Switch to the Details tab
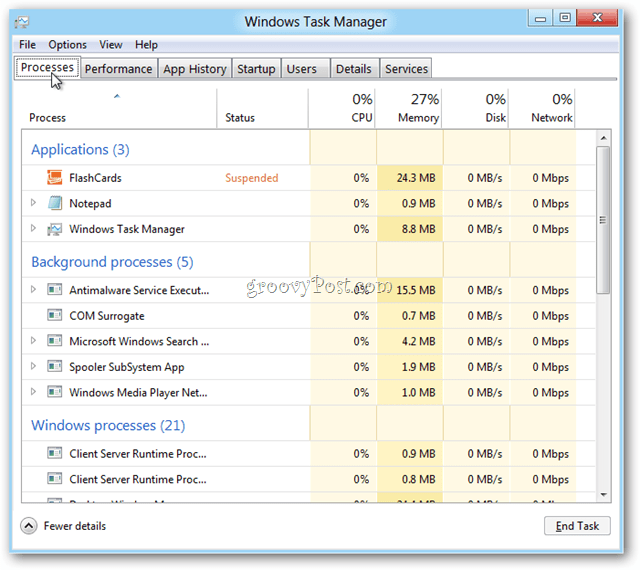Viewport: 640px width, 570px height. coord(353,69)
